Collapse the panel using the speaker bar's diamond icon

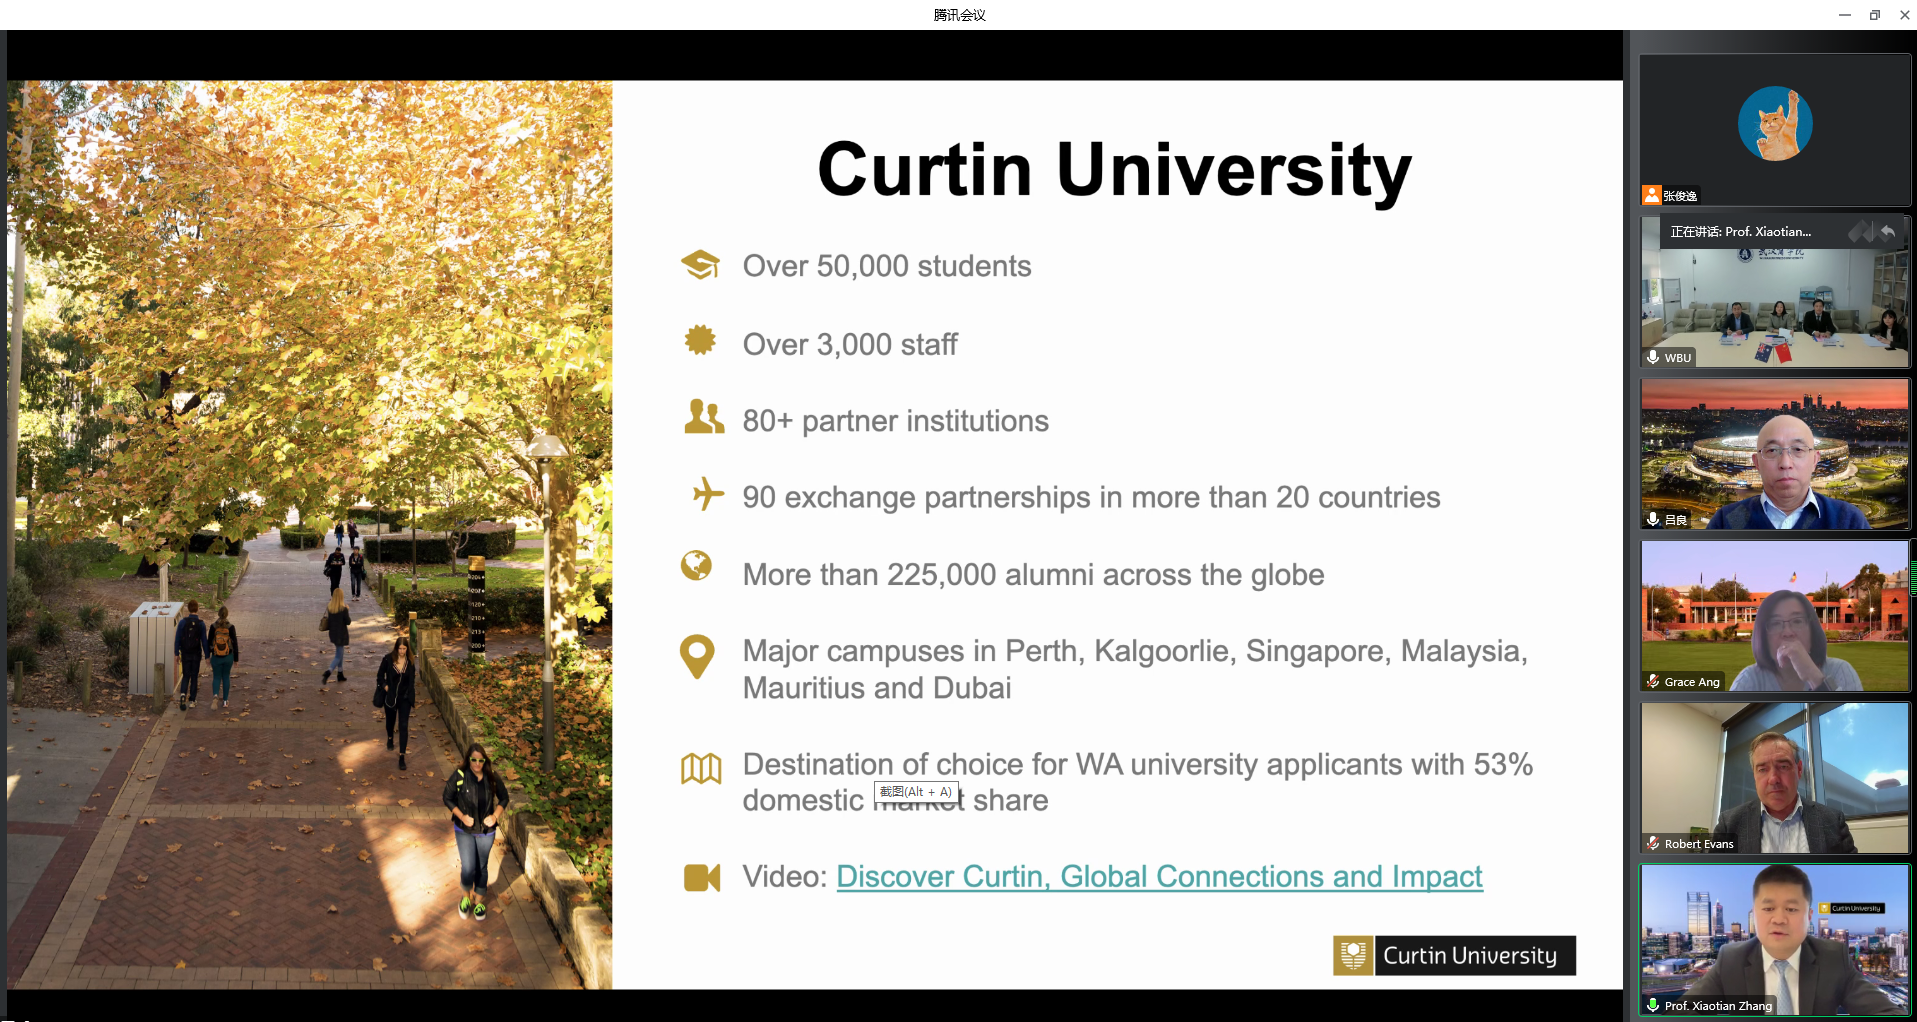click(1859, 232)
